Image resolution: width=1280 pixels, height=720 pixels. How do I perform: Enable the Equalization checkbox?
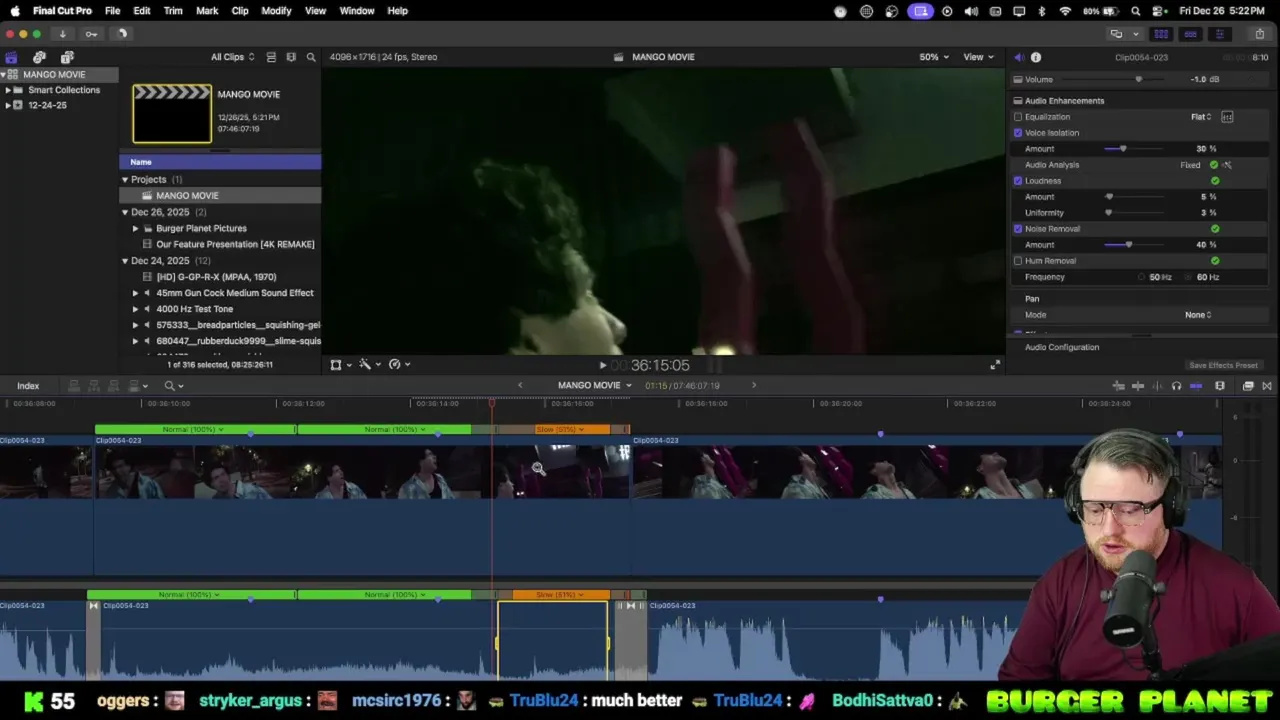click(x=1018, y=117)
